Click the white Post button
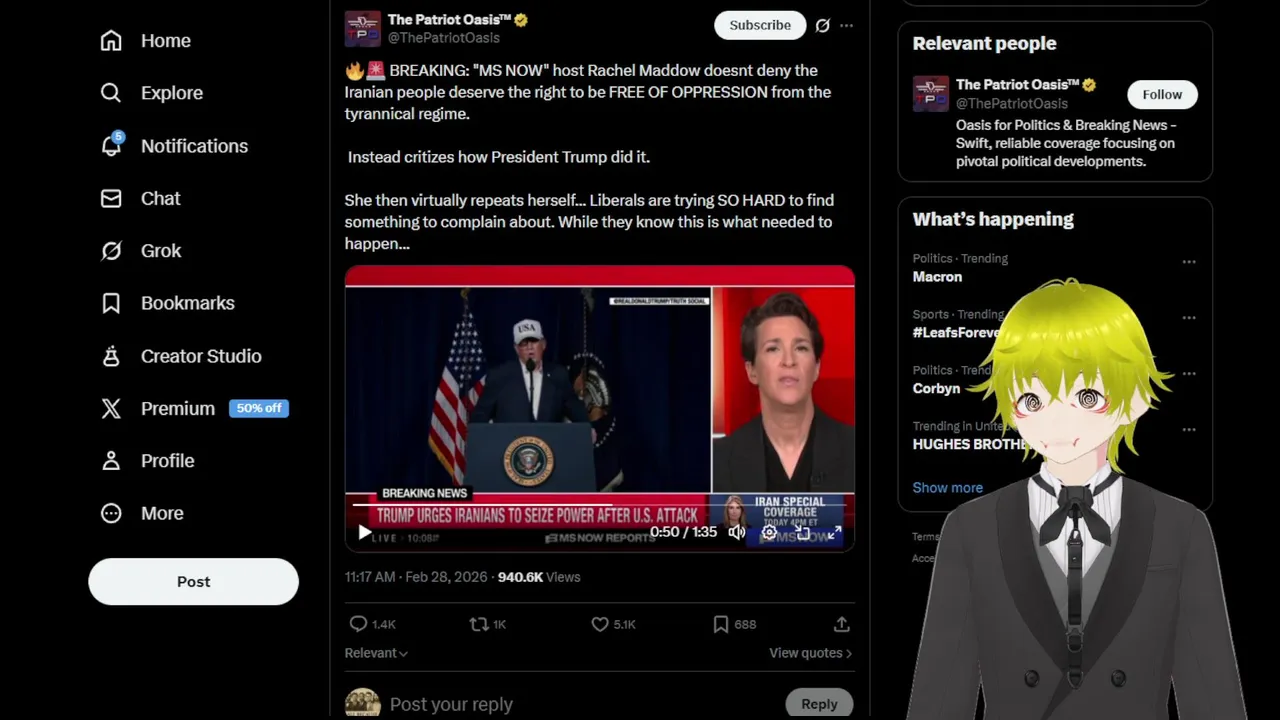 click(x=193, y=582)
